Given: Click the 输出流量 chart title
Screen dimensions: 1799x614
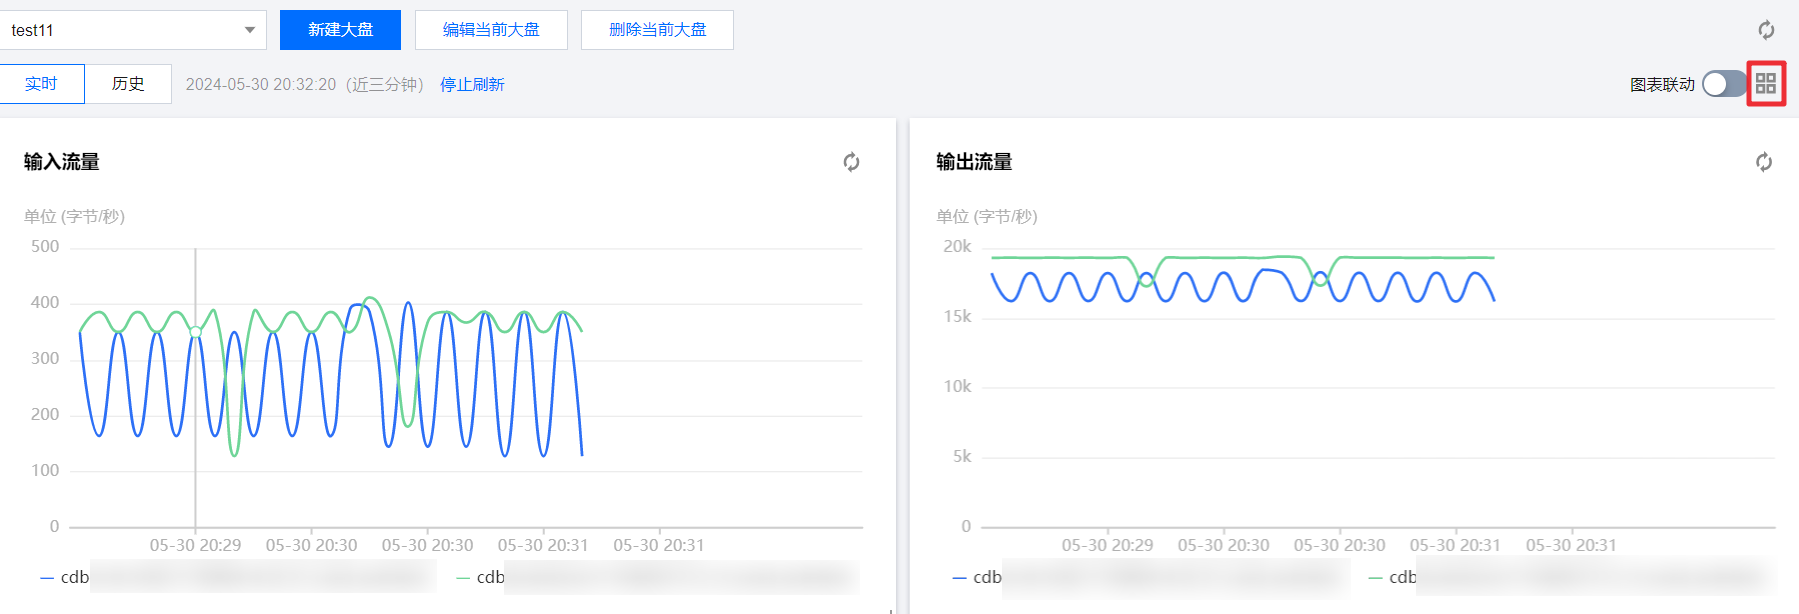Looking at the screenshot, I should click(974, 162).
